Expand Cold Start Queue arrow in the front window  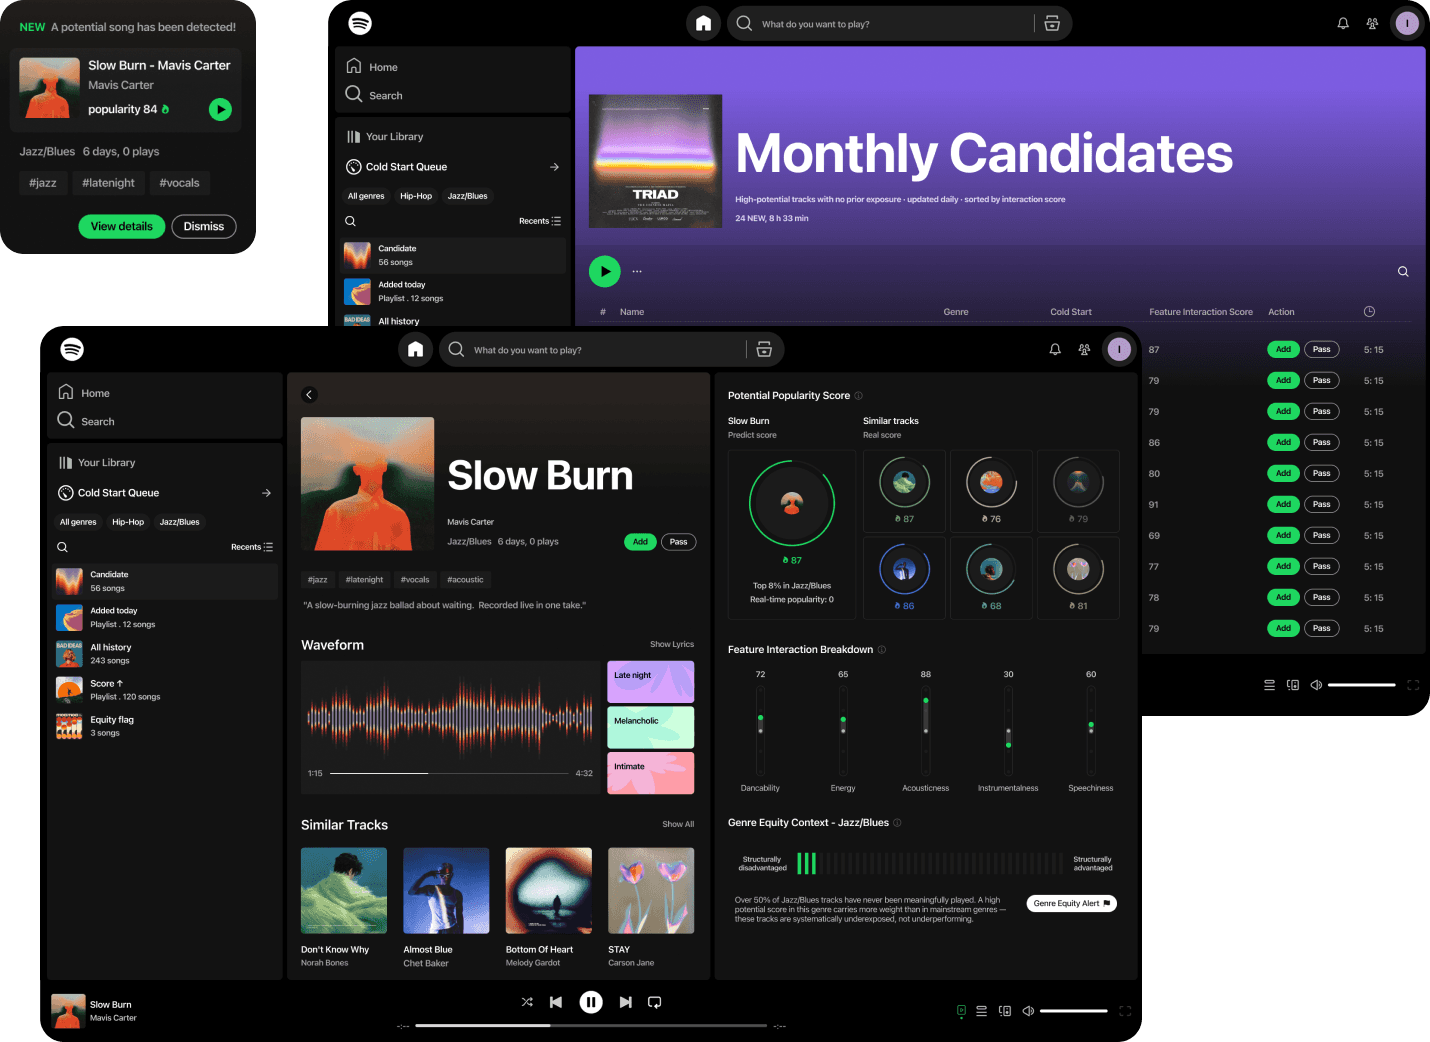click(x=266, y=493)
